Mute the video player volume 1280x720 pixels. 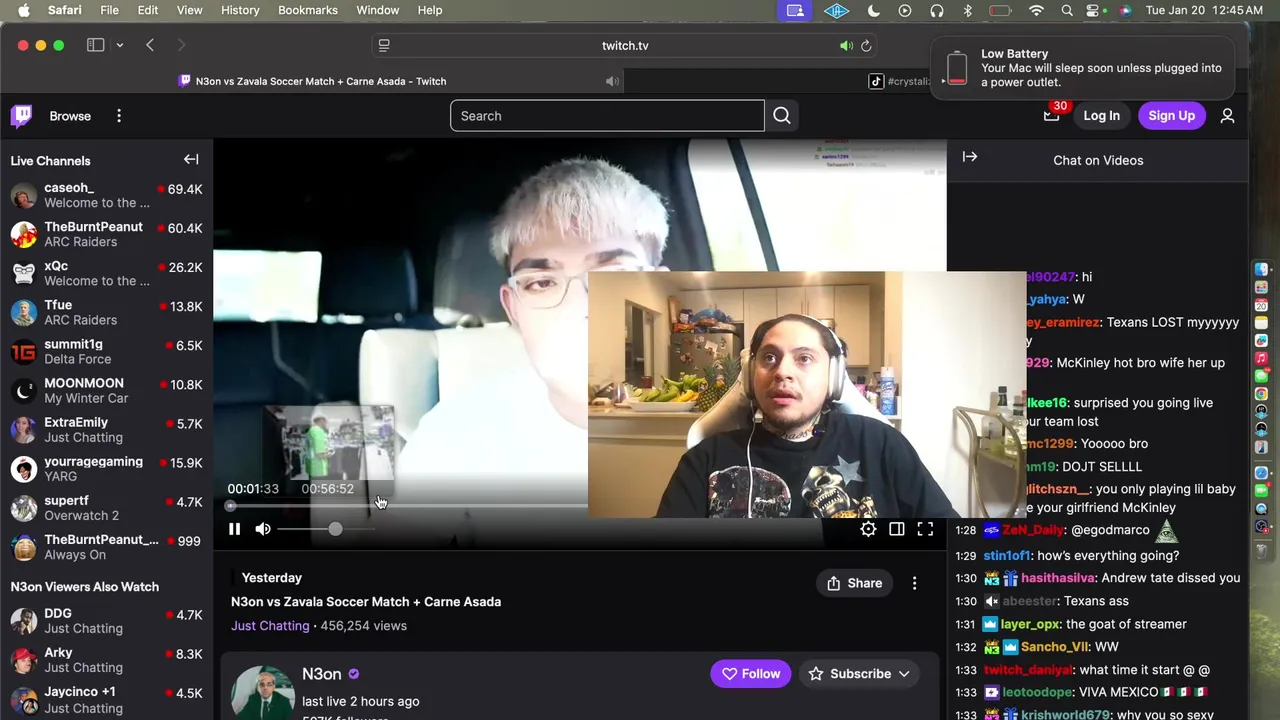[x=263, y=529]
